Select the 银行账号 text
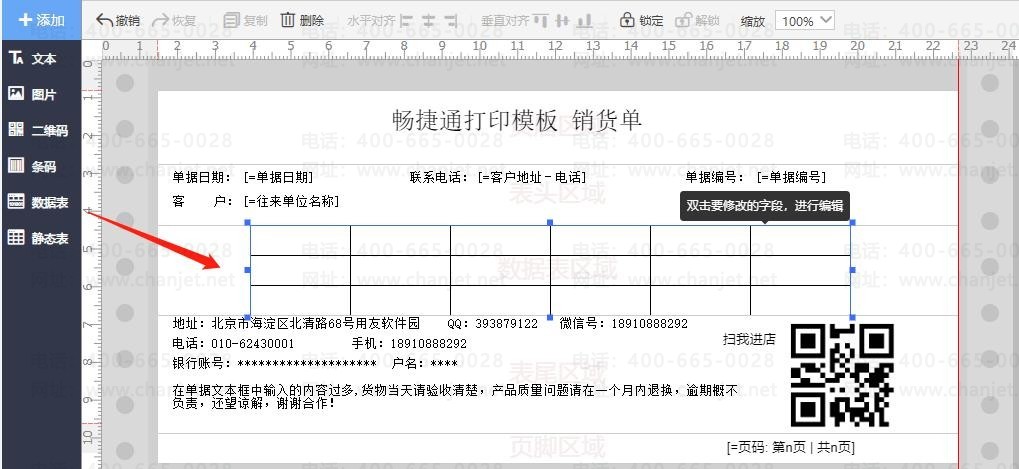 274,364
